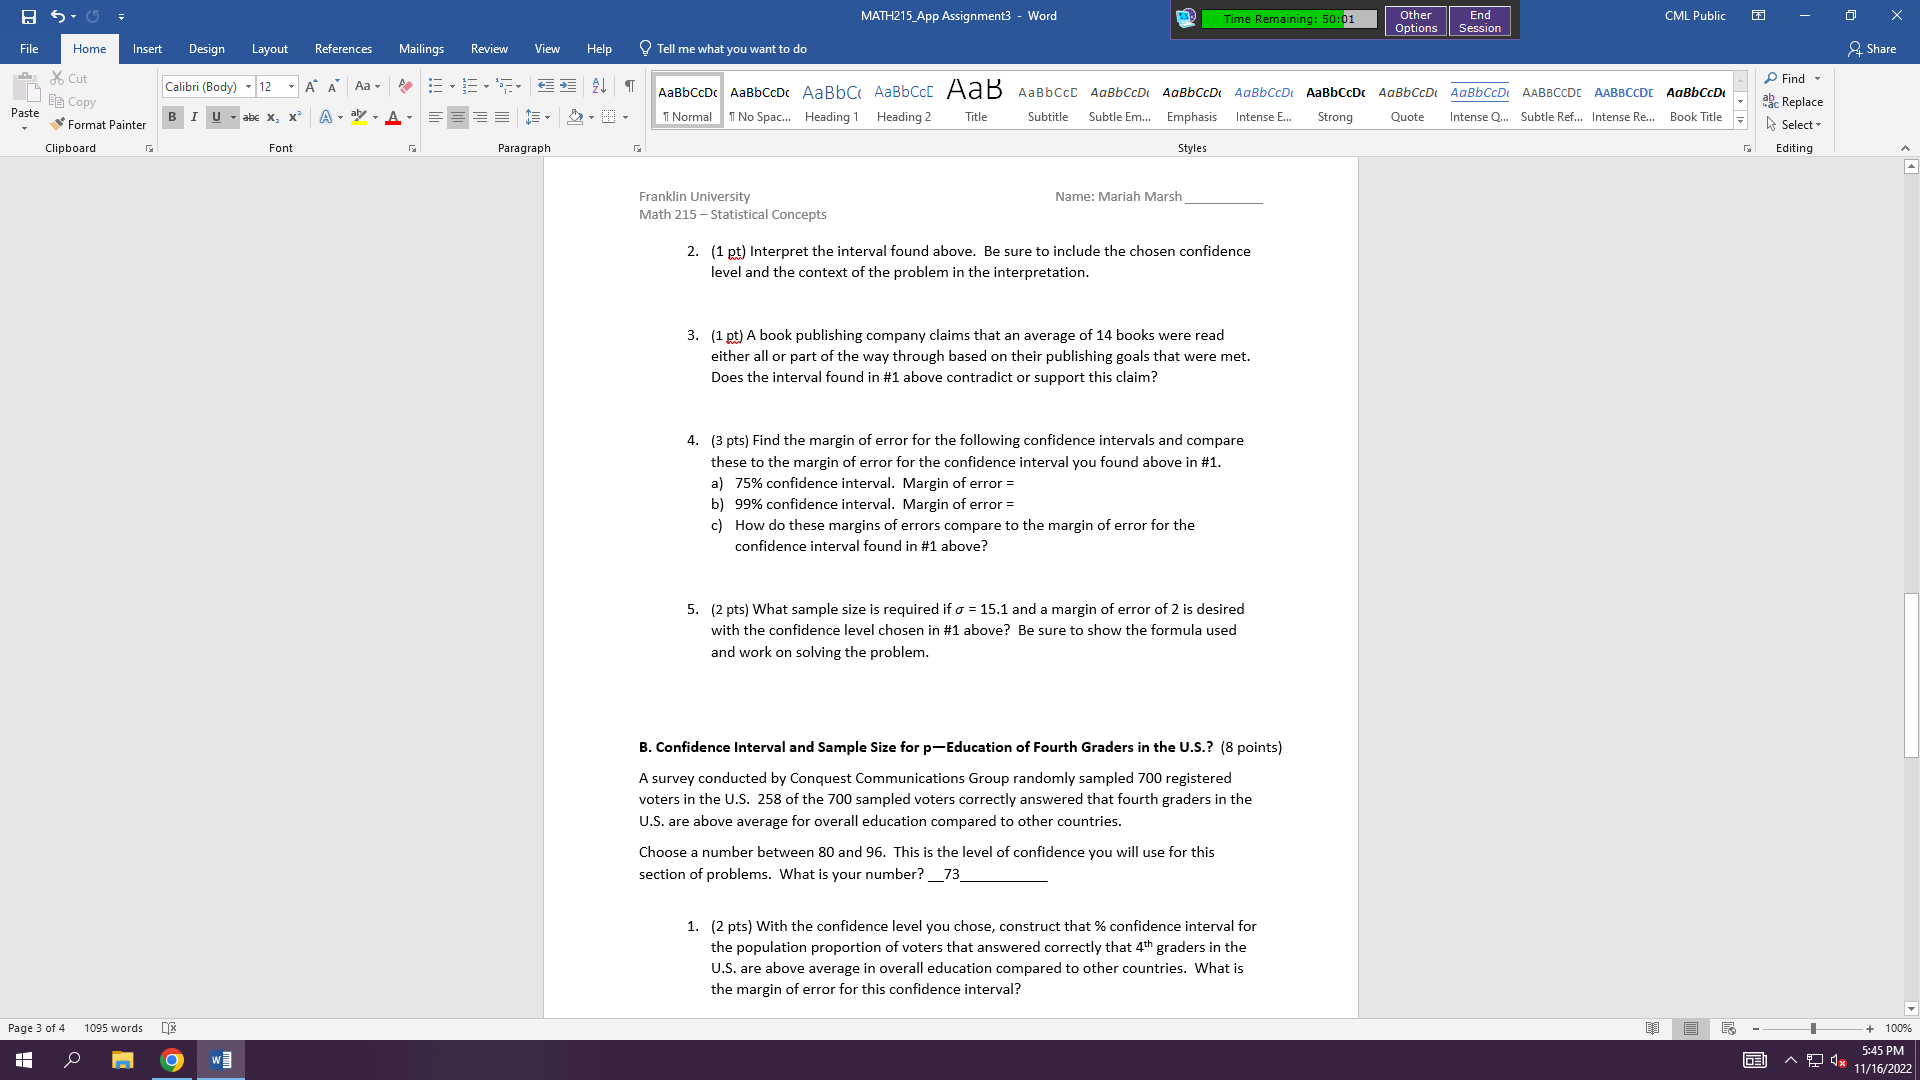Screen dimensions: 1920x1080
Task: Select the Cut icon in Clipboard group
Action: (56, 77)
